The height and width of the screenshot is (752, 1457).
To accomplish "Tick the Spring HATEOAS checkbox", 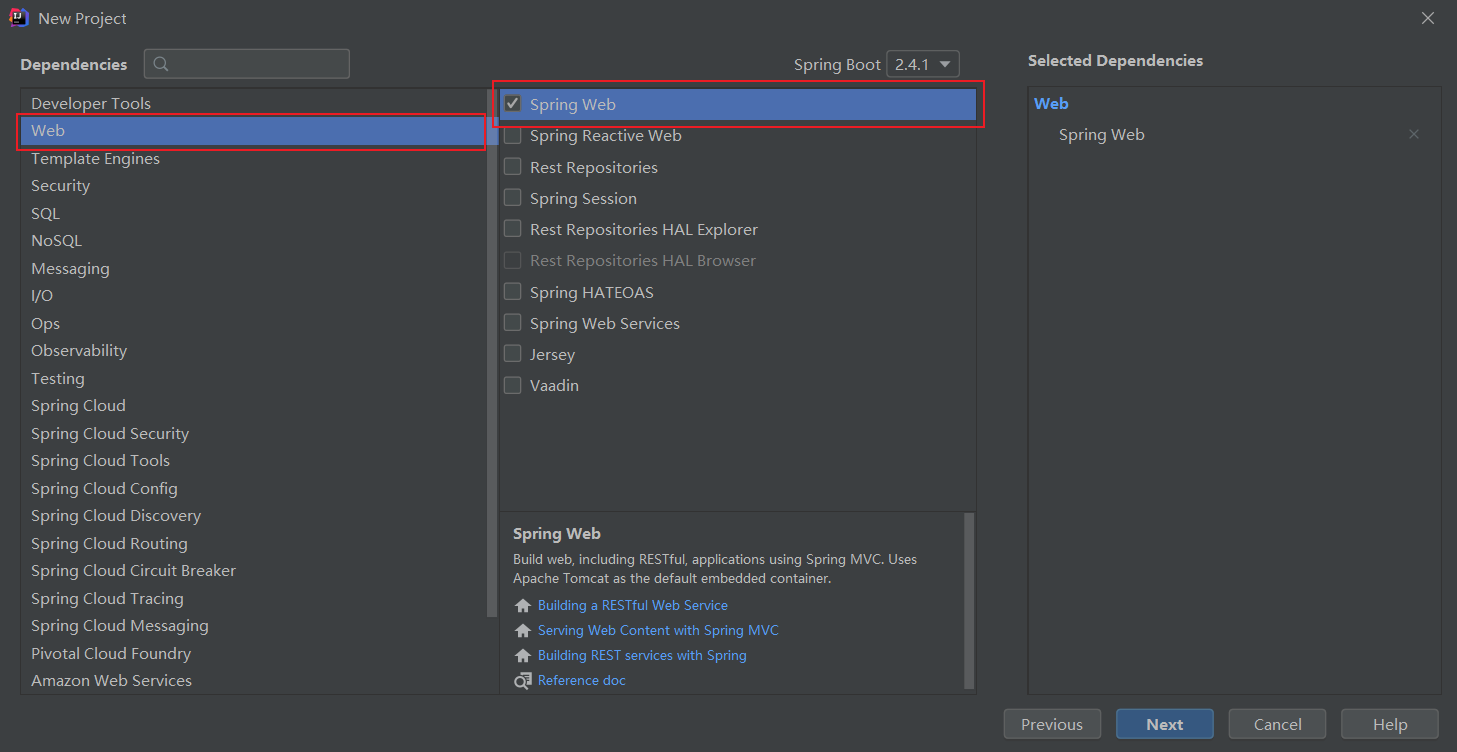I will 513,292.
